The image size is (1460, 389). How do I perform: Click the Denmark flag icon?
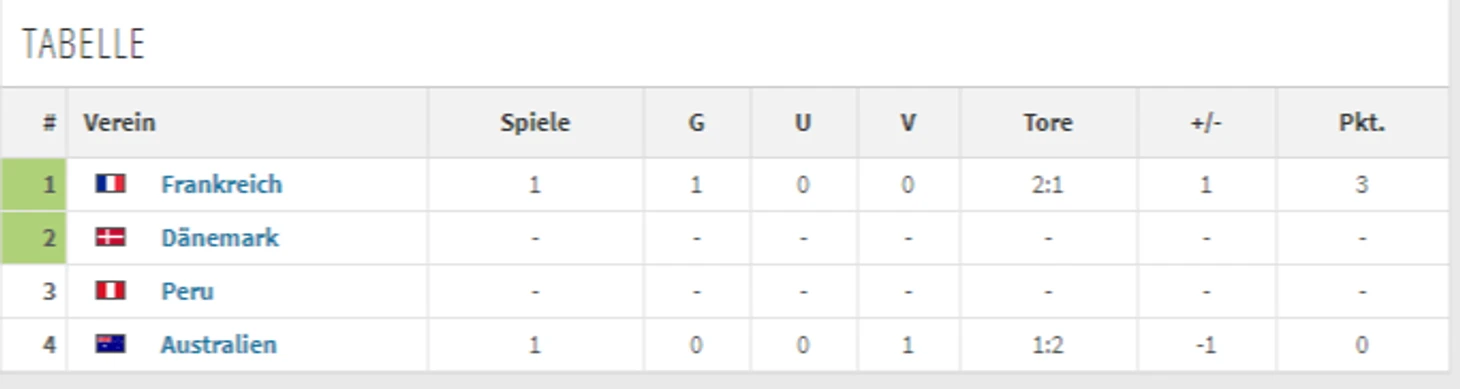click(x=110, y=237)
